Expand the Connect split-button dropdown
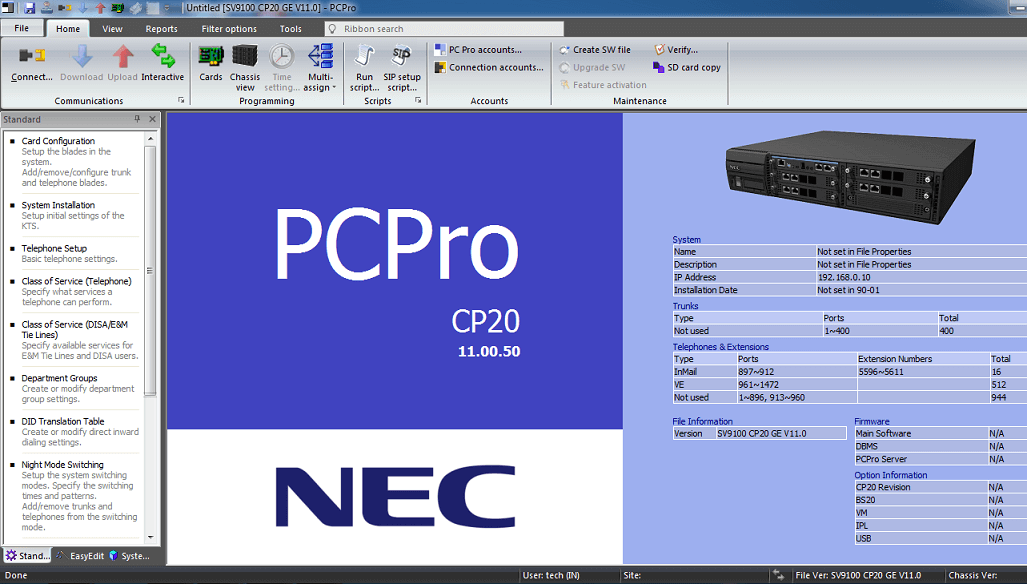 coord(31,80)
